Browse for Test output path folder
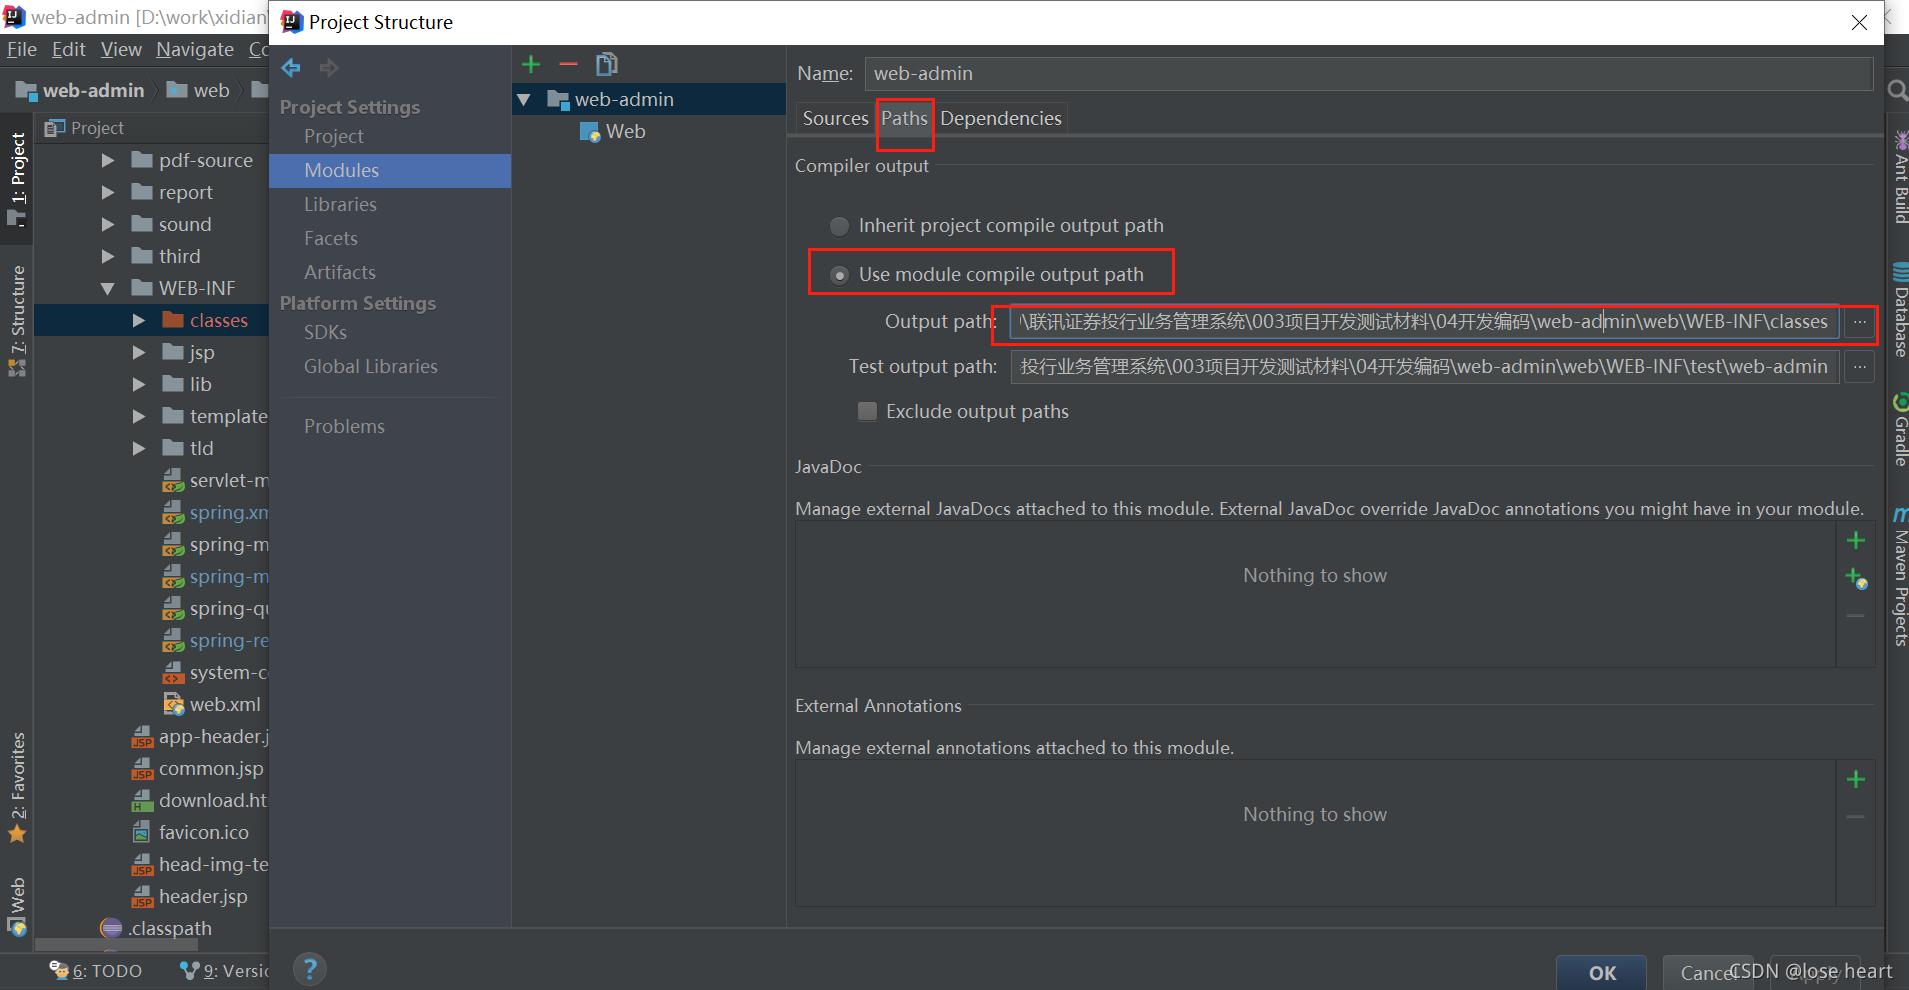1909x990 pixels. click(x=1859, y=367)
